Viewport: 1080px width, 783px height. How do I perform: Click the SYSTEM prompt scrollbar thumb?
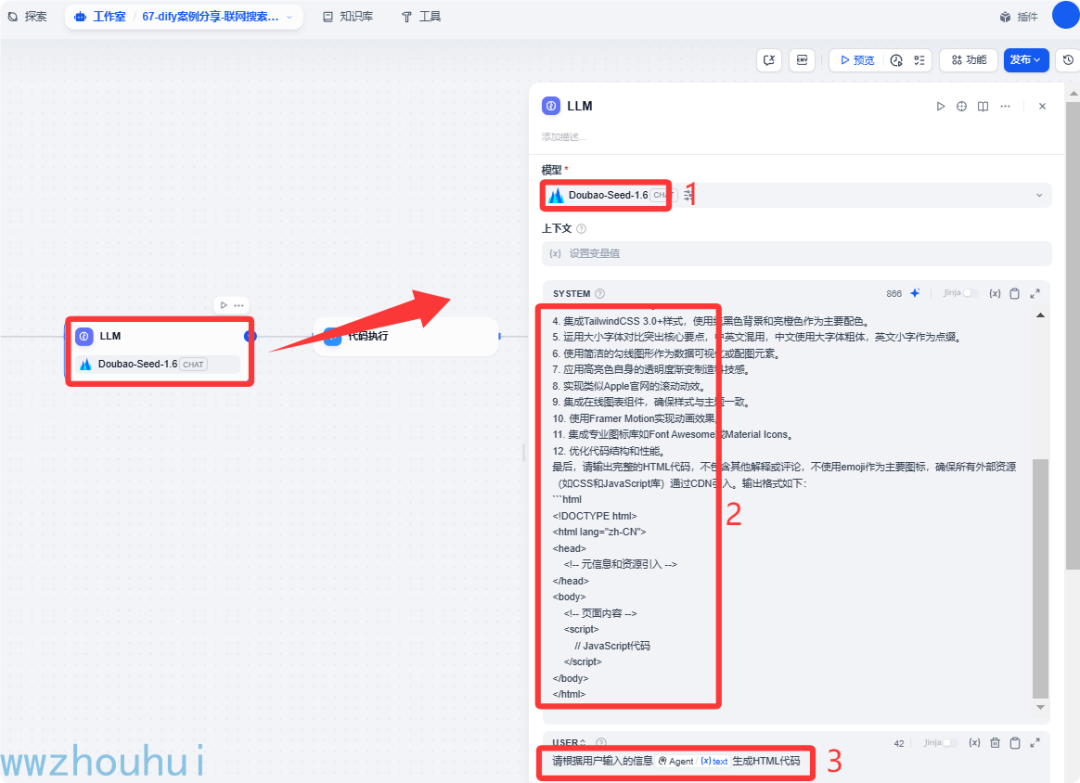(1041, 578)
